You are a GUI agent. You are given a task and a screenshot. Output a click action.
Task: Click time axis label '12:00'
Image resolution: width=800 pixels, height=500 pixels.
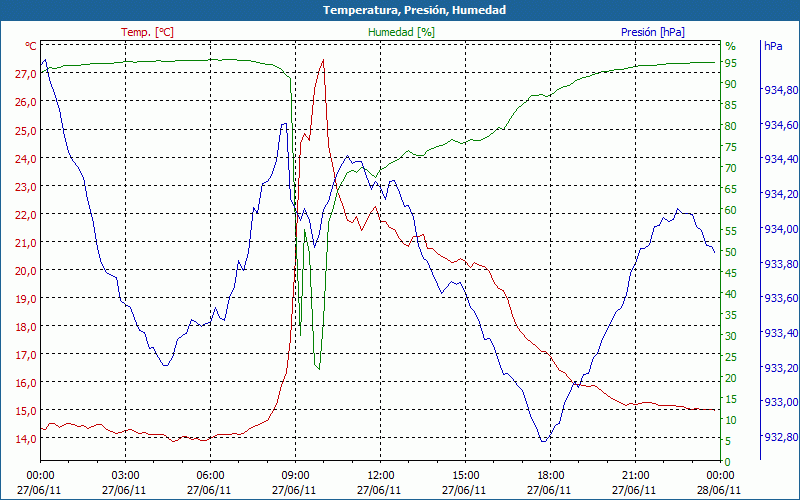point(381,476)
